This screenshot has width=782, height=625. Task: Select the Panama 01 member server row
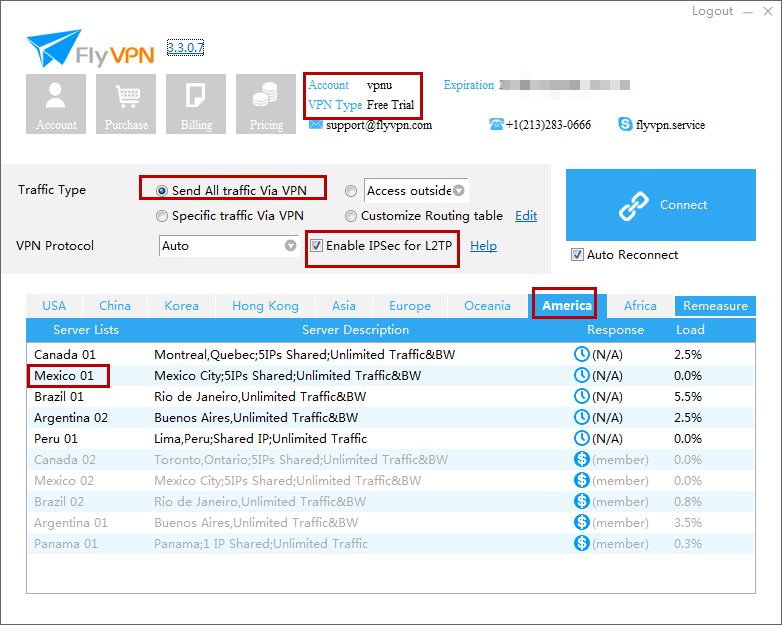(x=391, y=543)
